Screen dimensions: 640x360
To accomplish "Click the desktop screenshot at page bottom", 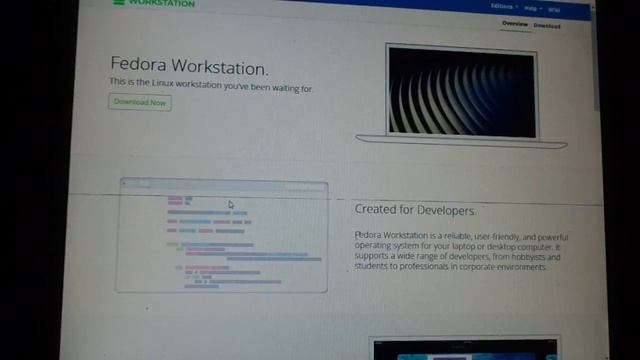I will point(465,348).
